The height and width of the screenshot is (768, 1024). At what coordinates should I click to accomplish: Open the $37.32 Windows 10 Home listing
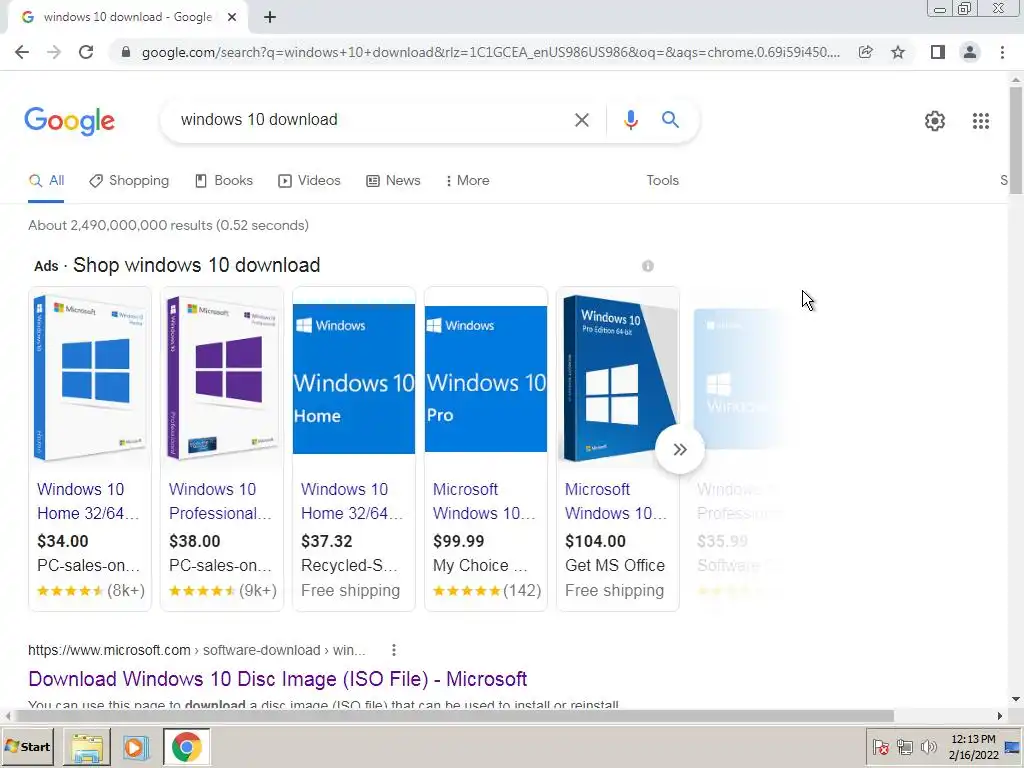[352, 502]
